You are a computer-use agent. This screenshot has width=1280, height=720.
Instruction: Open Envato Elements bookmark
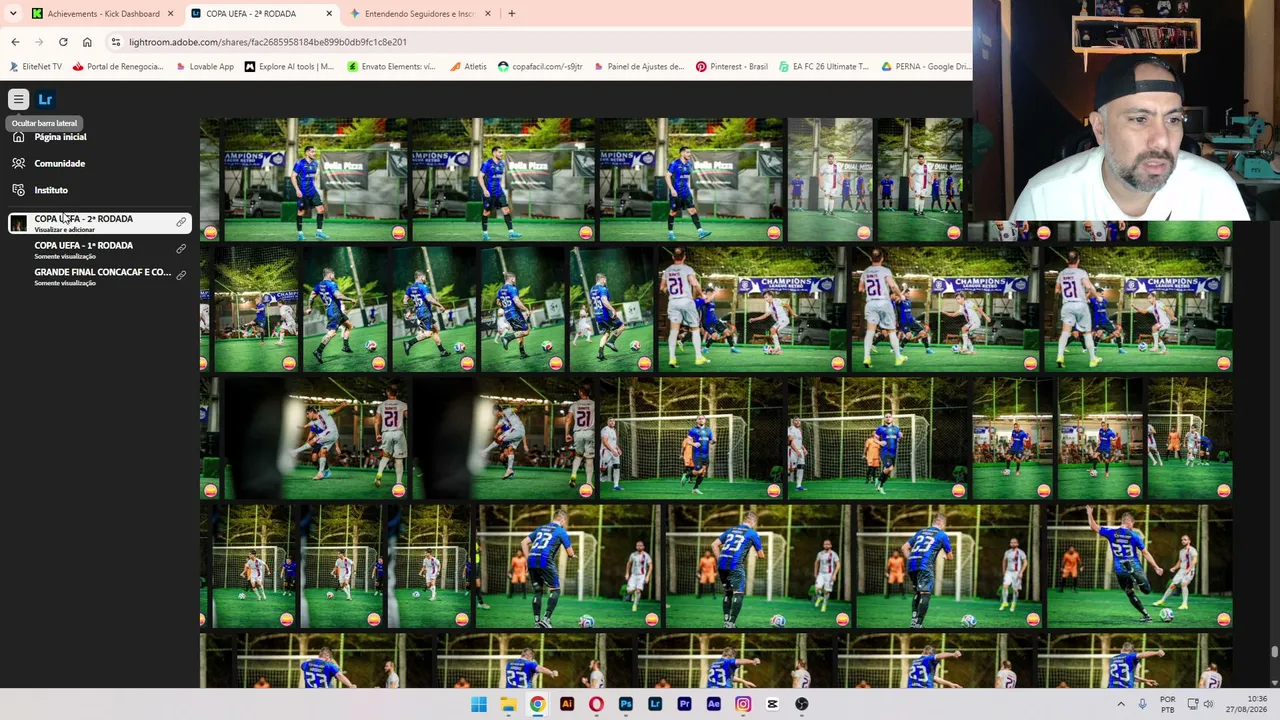(391, 67)
